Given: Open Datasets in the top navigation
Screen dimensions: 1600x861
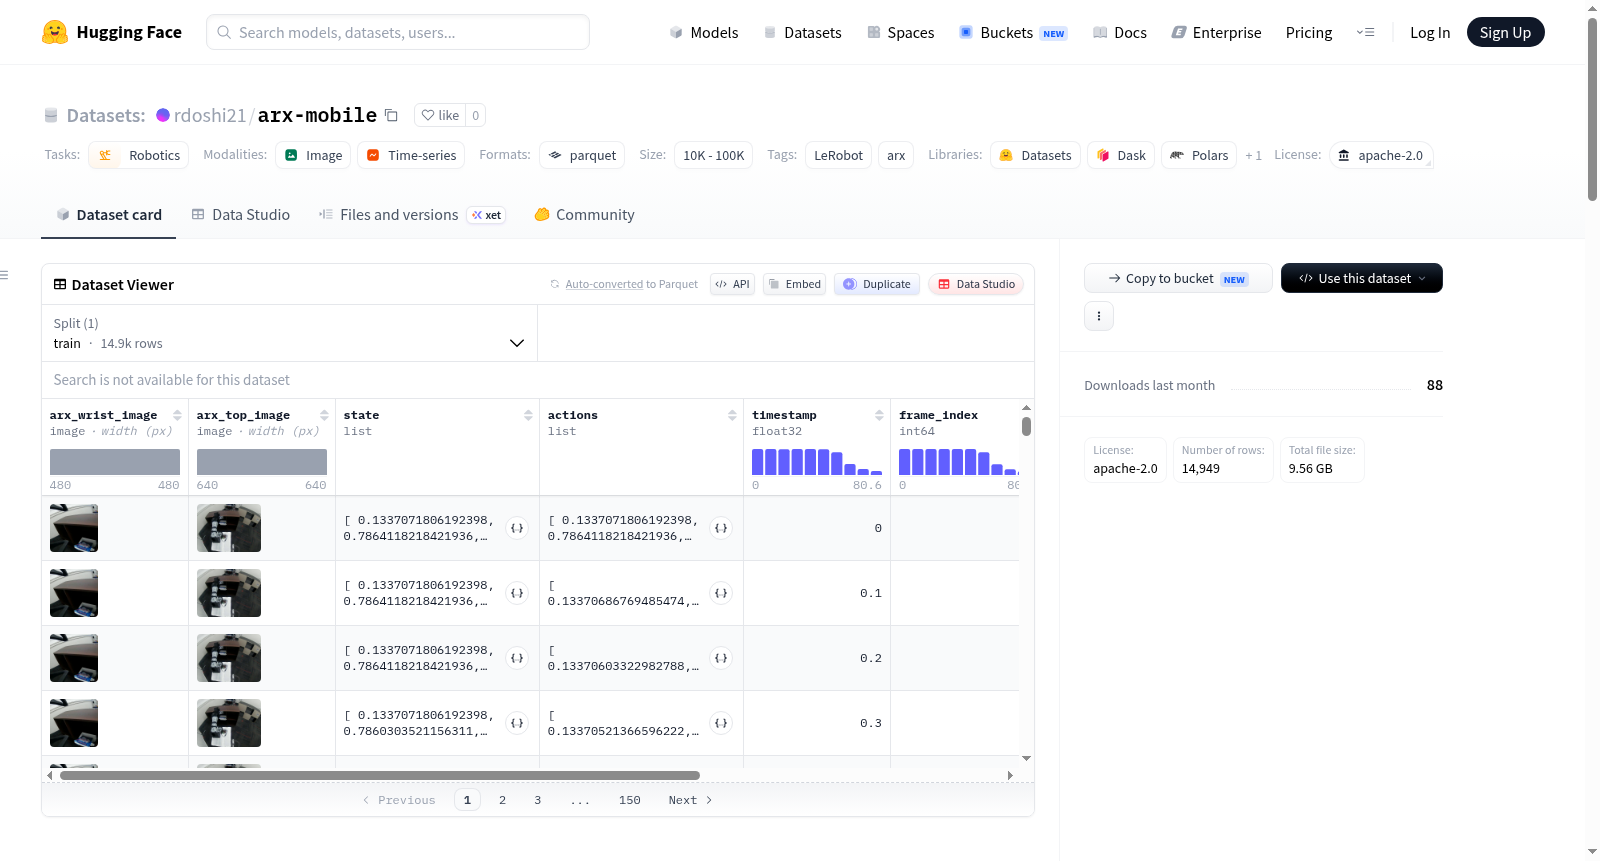Looking at the screenshot, I should coord(802,32).
